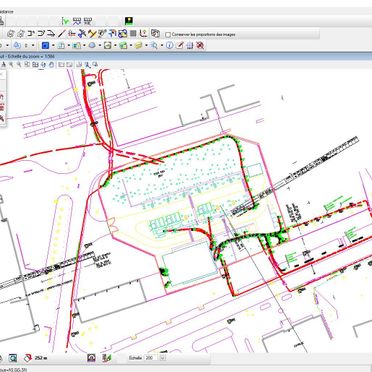
Task: Open dropdown arrow right of magnifier search icon
Action: (162, 45)
